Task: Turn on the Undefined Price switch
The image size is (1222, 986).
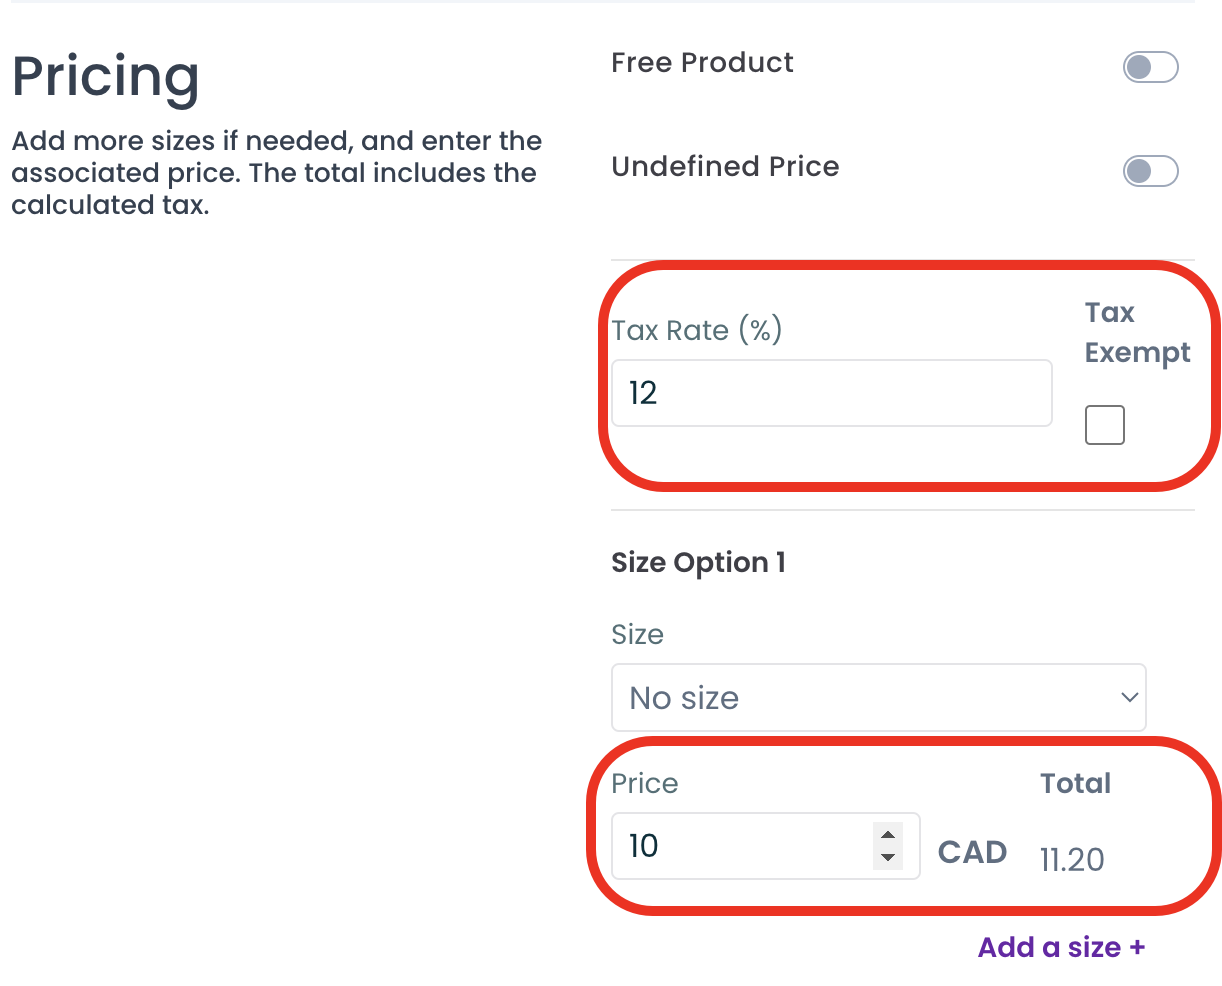Action: tap(1150, 171)
